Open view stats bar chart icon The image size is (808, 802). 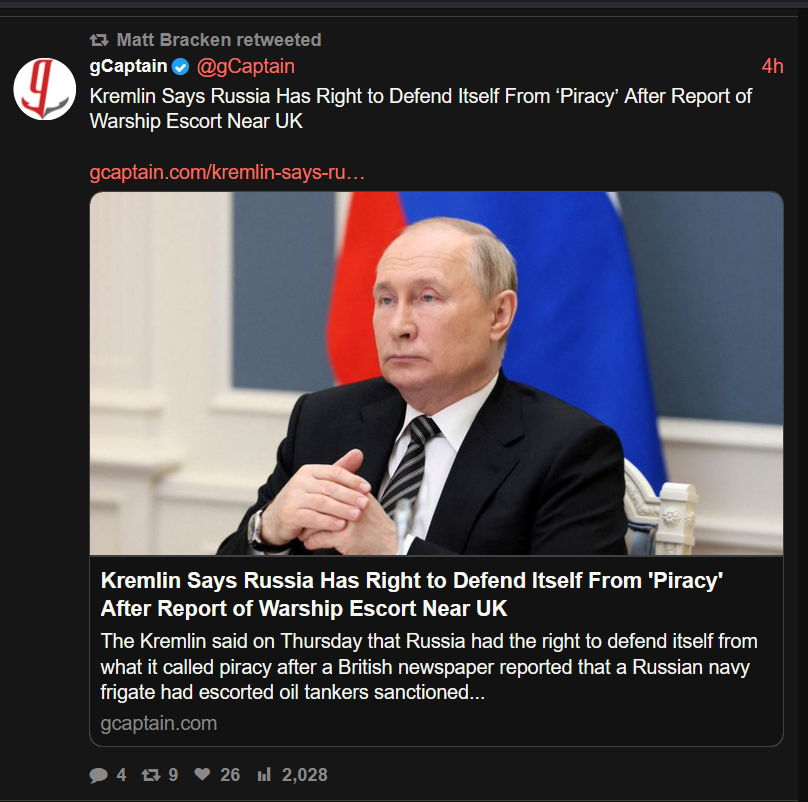(264, 774)
